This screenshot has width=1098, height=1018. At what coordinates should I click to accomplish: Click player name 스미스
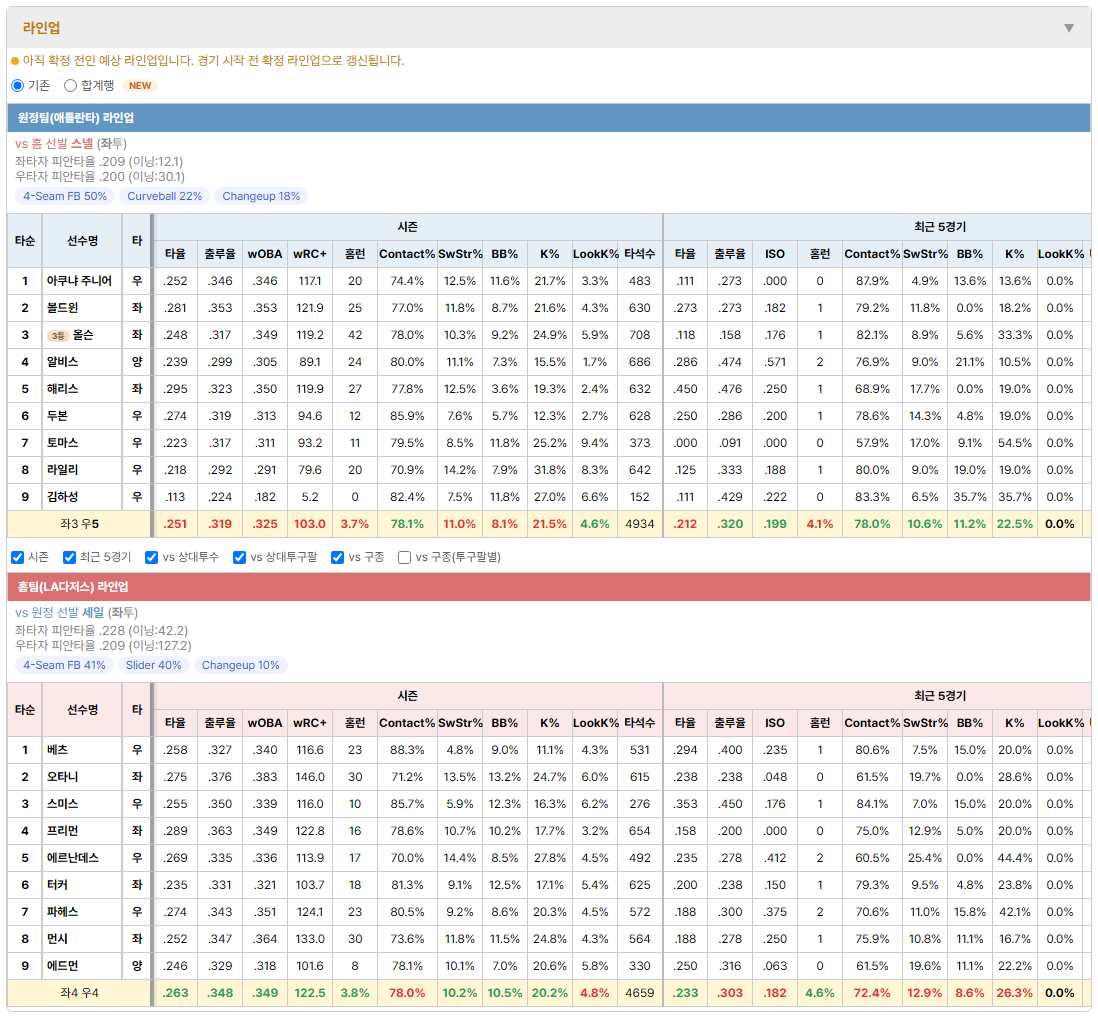[62, 804]
